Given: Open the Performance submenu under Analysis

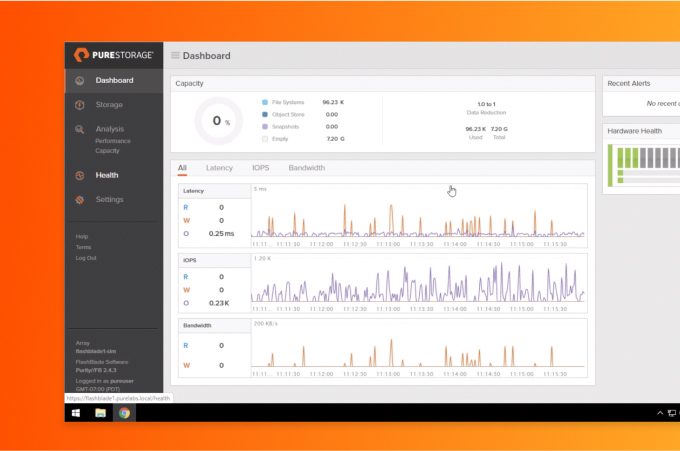Looking at the screenshot, I should [112, 141].
